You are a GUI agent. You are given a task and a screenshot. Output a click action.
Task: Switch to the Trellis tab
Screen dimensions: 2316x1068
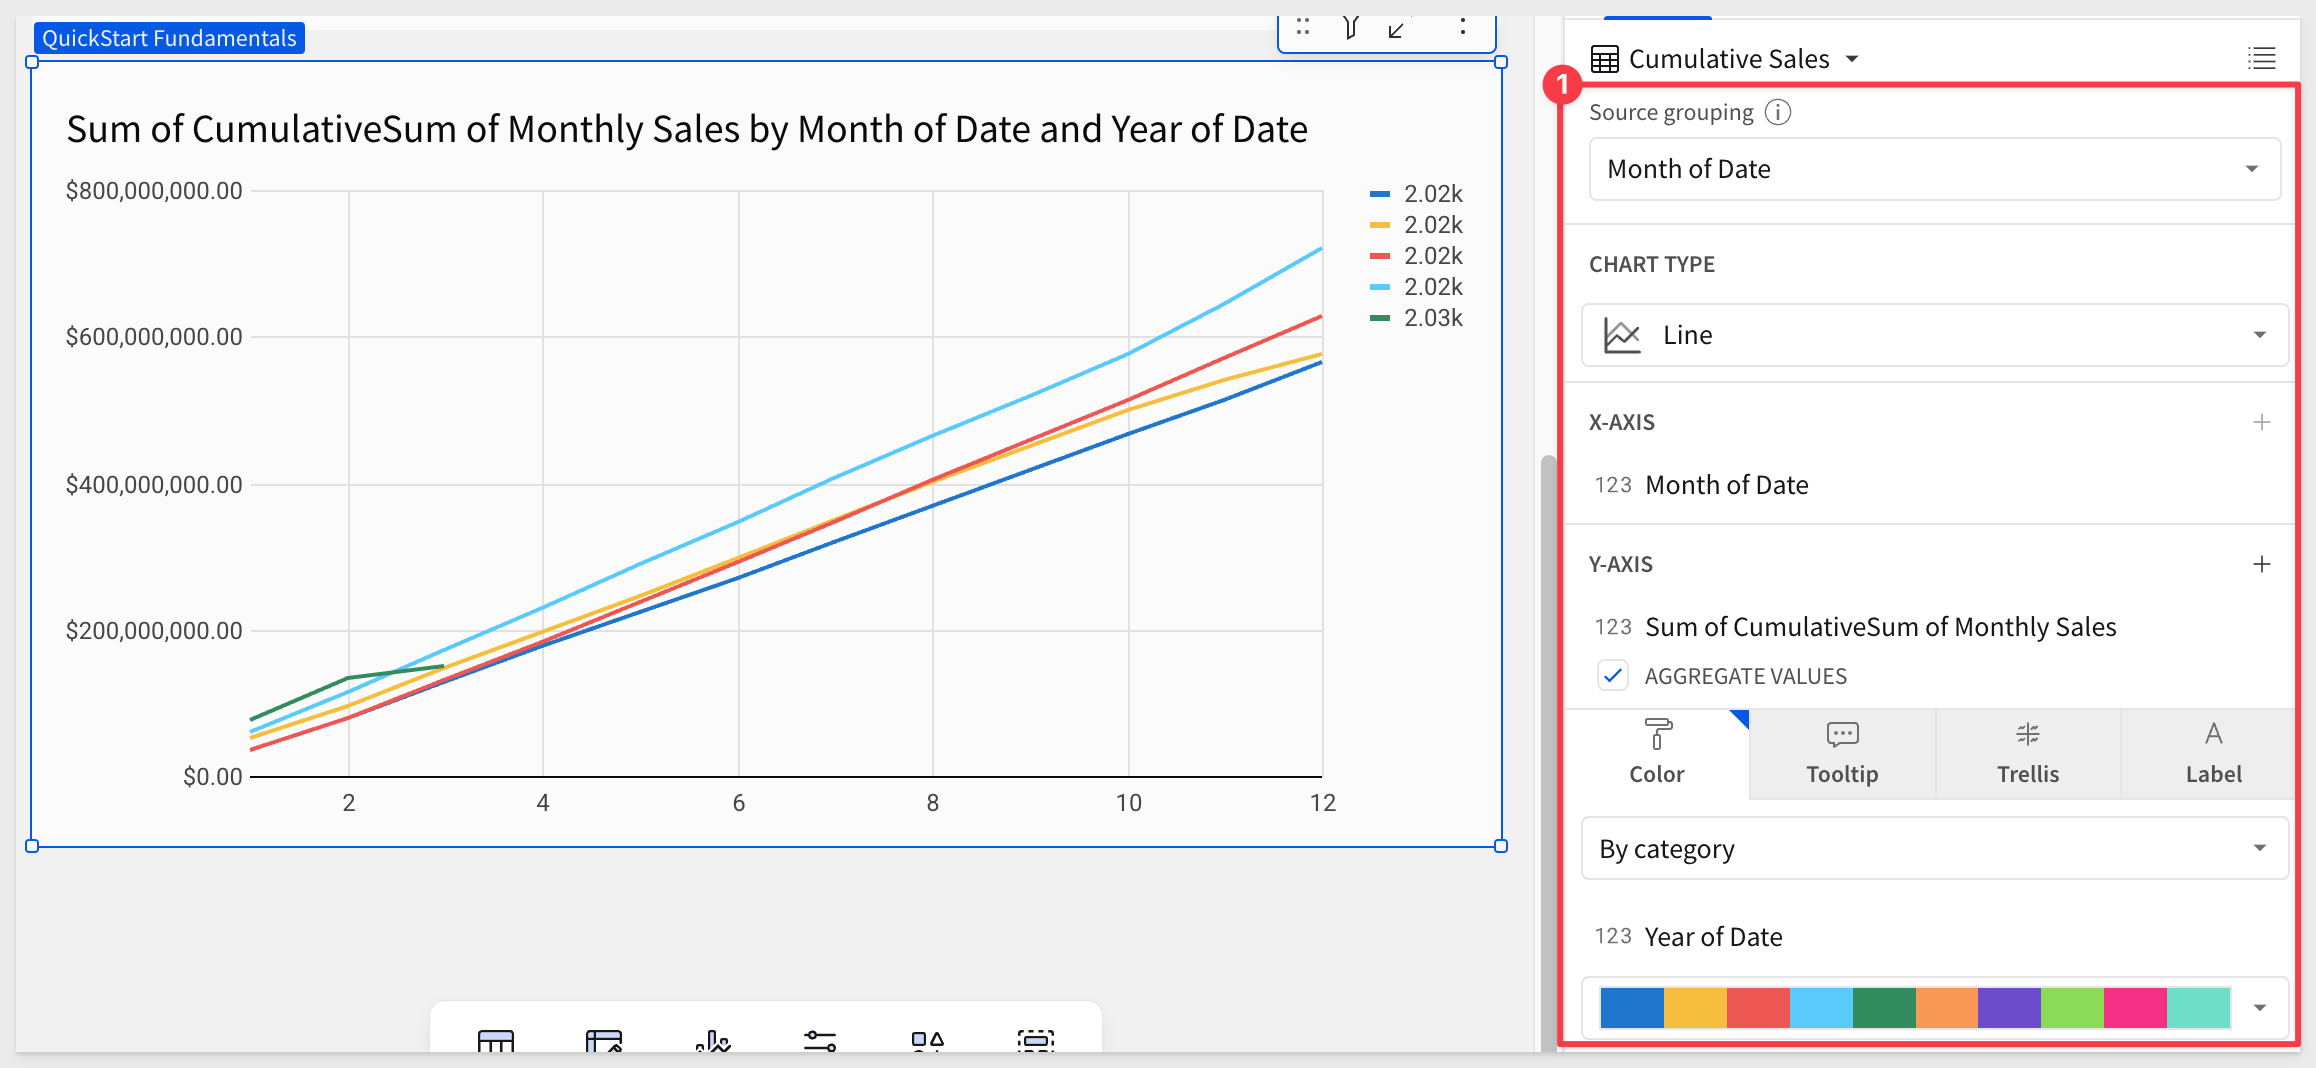[2027, 754]
